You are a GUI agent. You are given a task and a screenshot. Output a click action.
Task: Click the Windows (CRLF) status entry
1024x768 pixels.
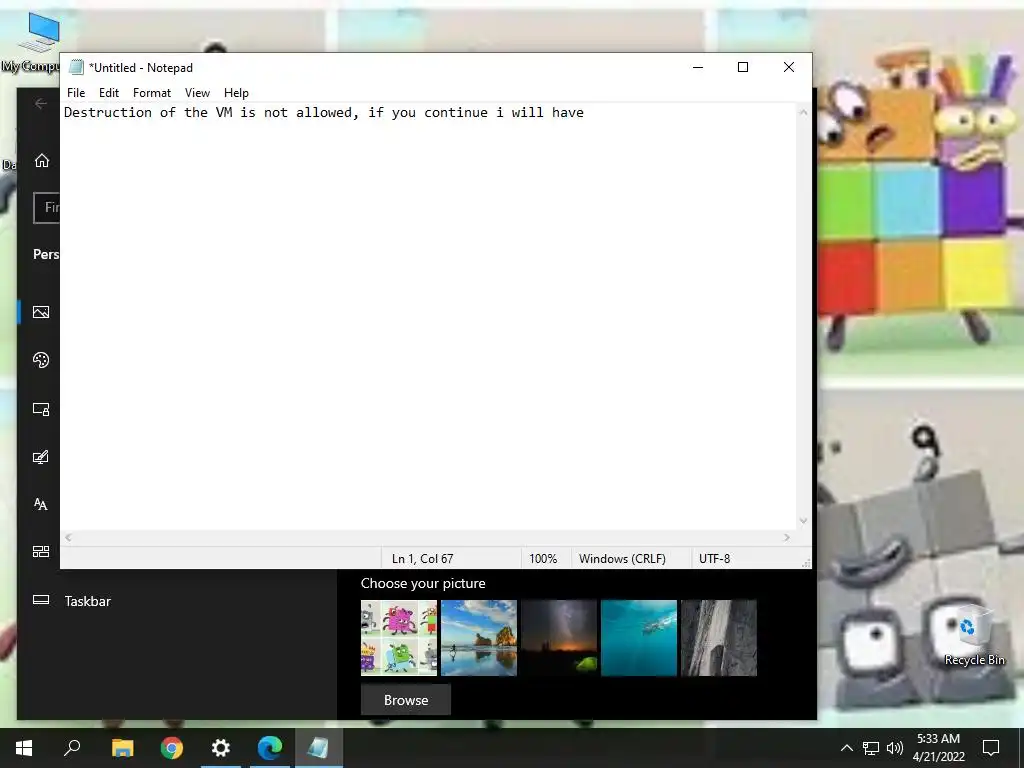(x=622, y=558)
